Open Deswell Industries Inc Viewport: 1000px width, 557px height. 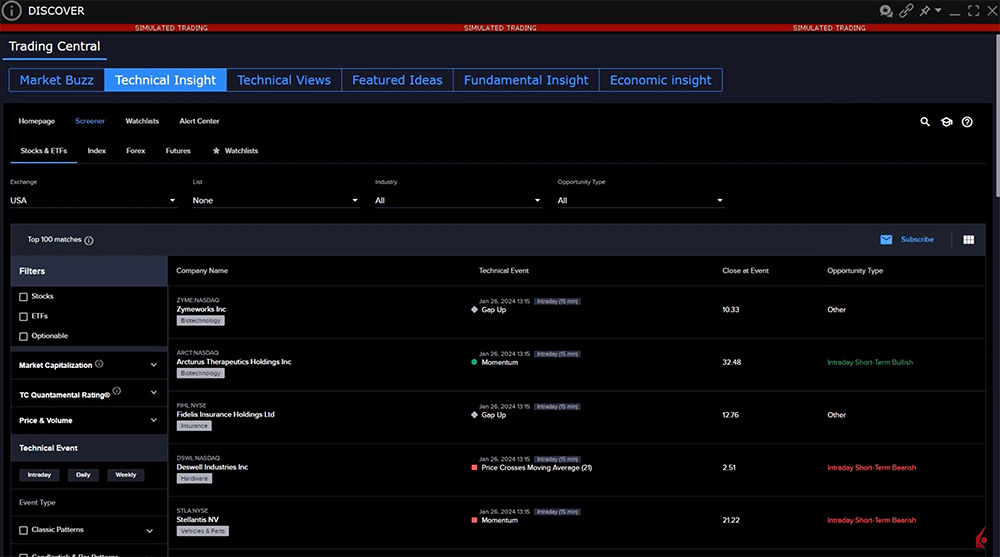(x=212, y=467)
